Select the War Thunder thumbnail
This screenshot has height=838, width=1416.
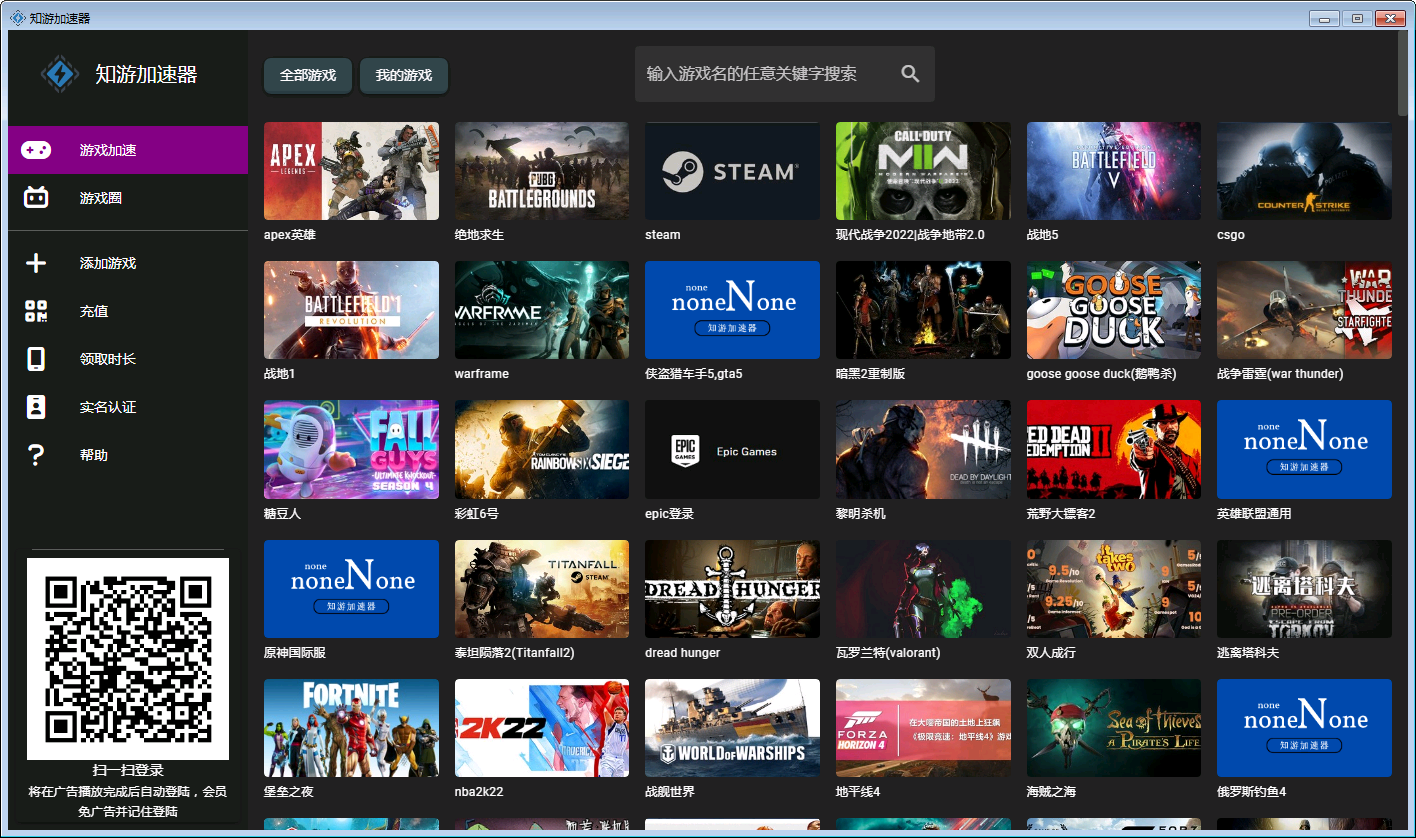coord(1304,310)
